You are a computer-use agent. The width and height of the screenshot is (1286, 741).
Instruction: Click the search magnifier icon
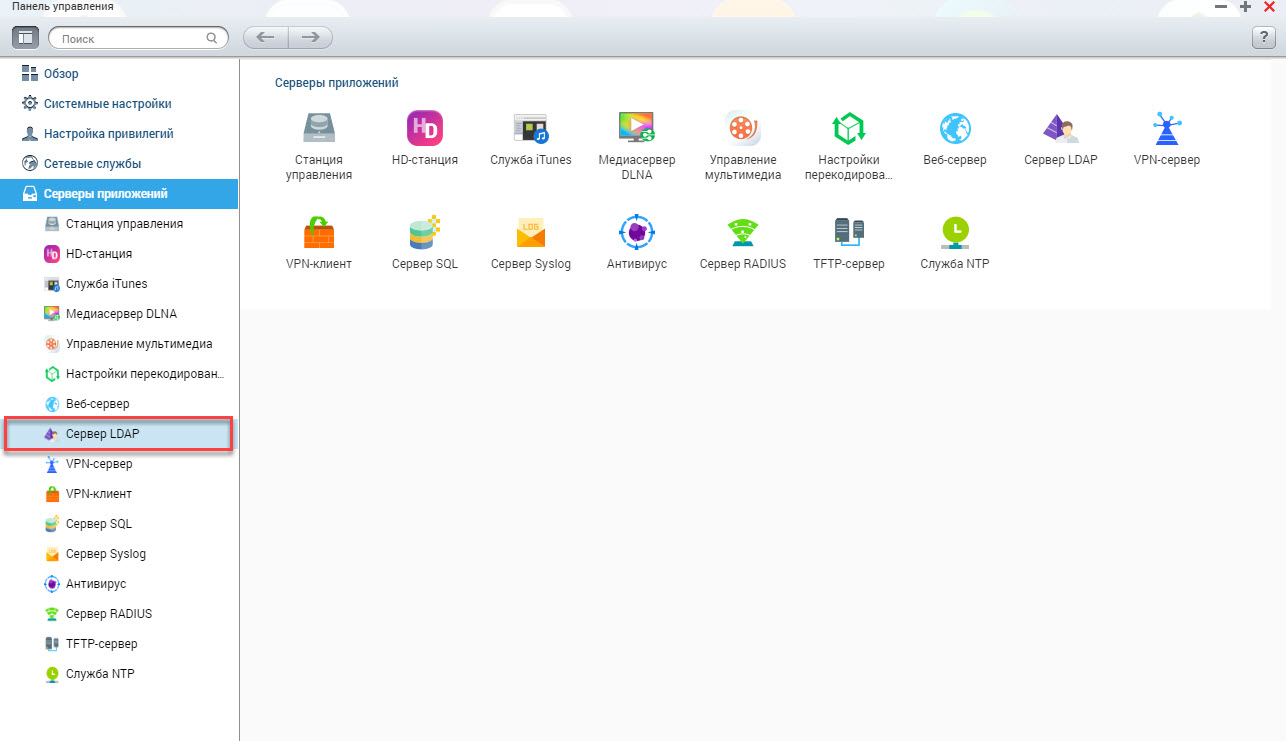[x=212, y=38]
